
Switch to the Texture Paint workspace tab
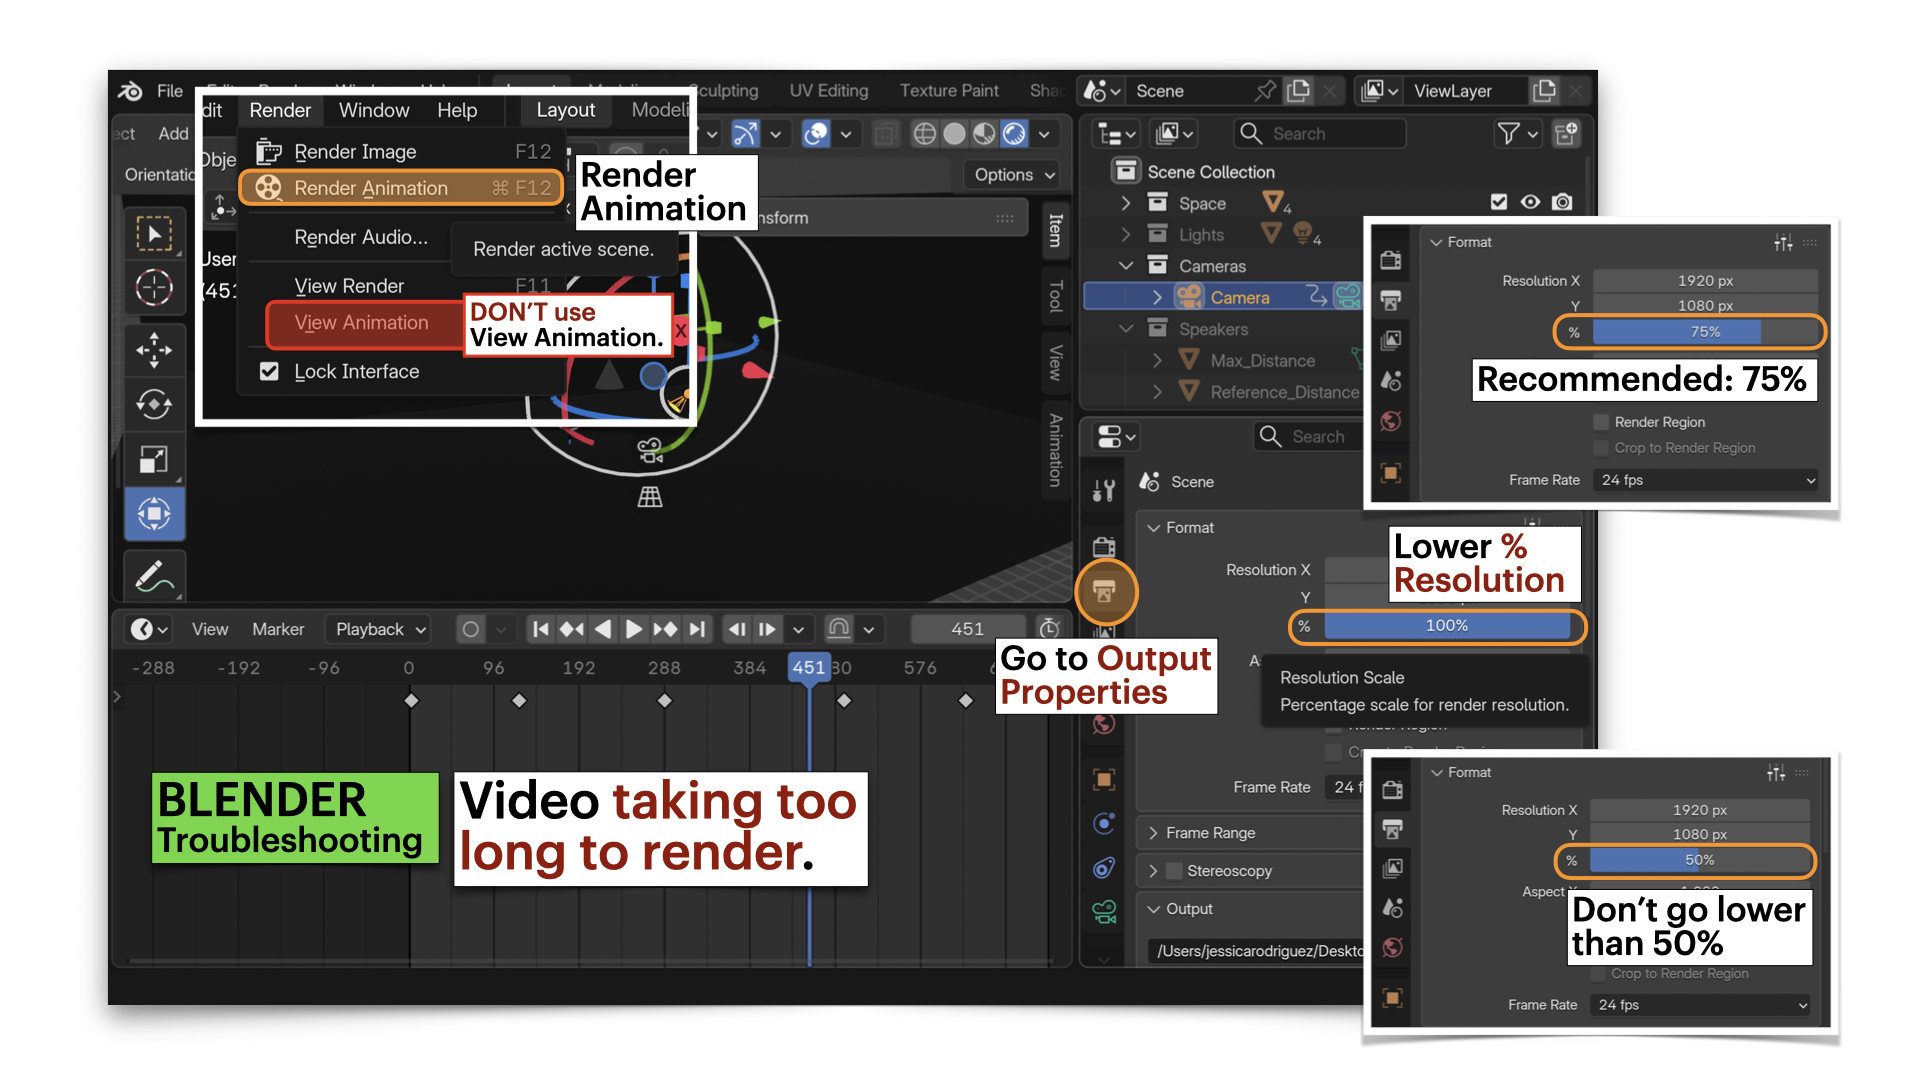(x=948, y=90)
